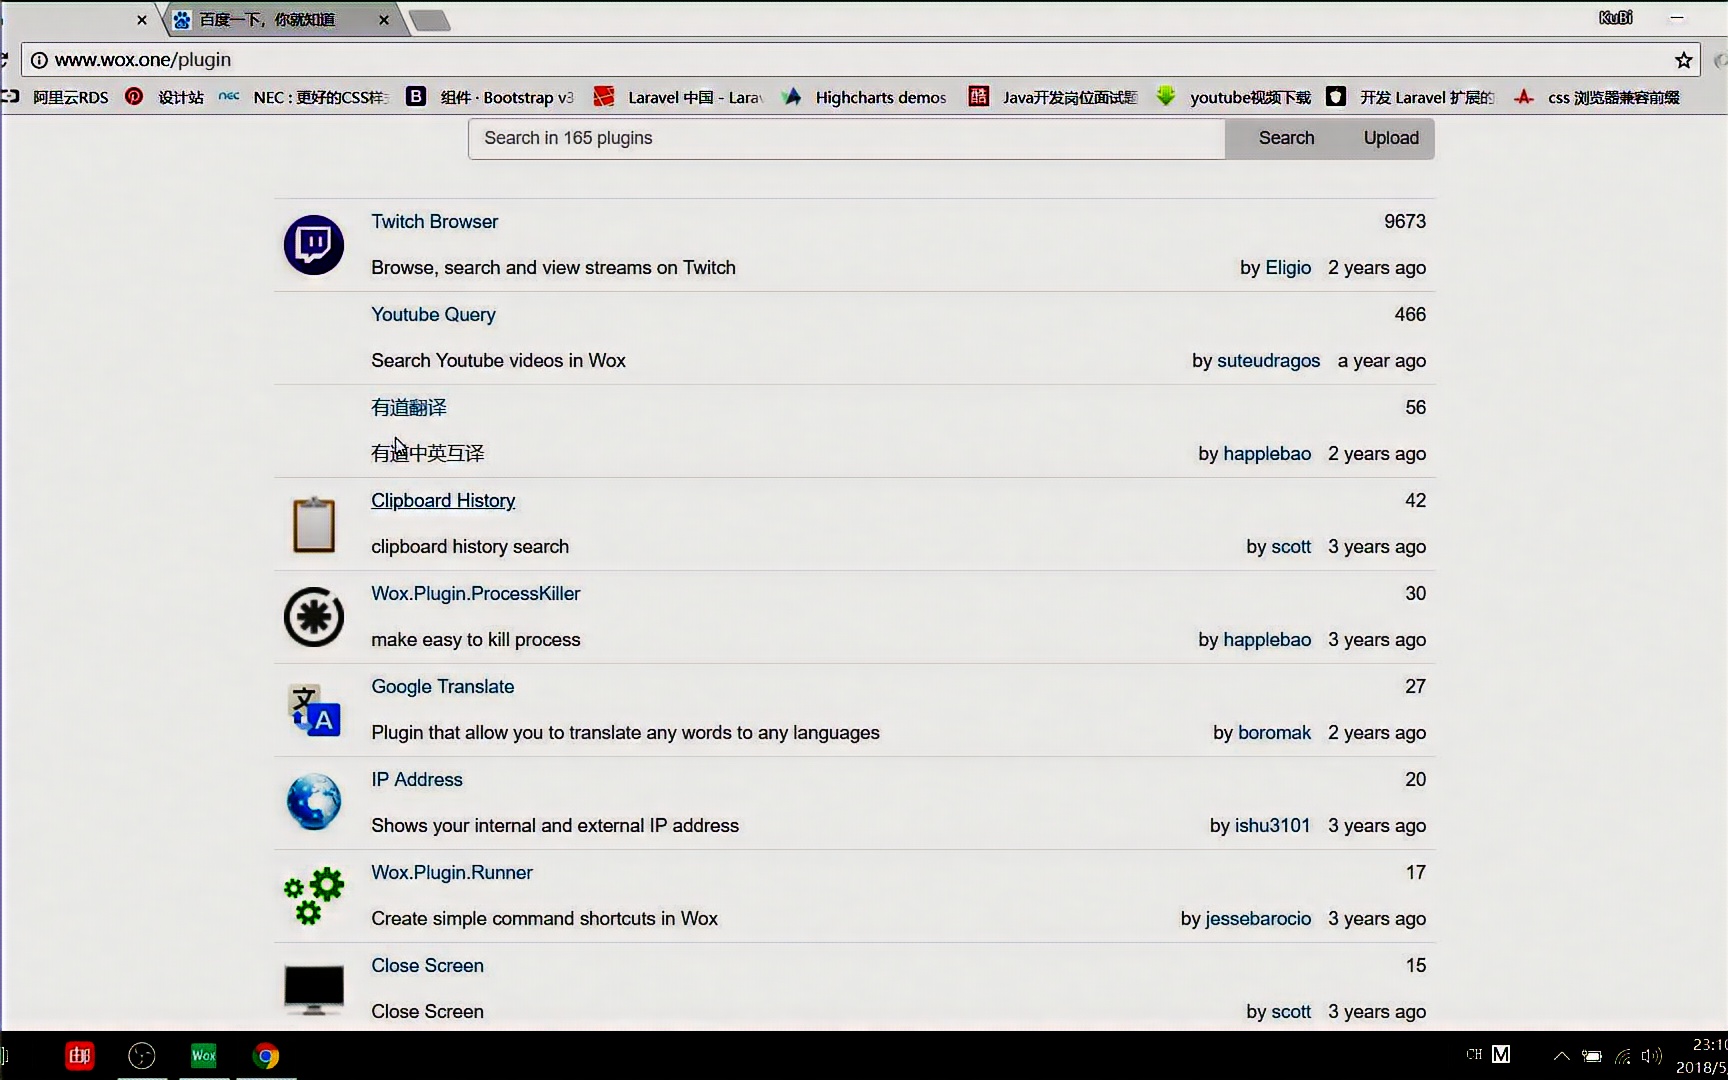Viewport: 1728px width, 1080px height.
Task: Click the Close Screen monitor icon
Action: (314, 989)
